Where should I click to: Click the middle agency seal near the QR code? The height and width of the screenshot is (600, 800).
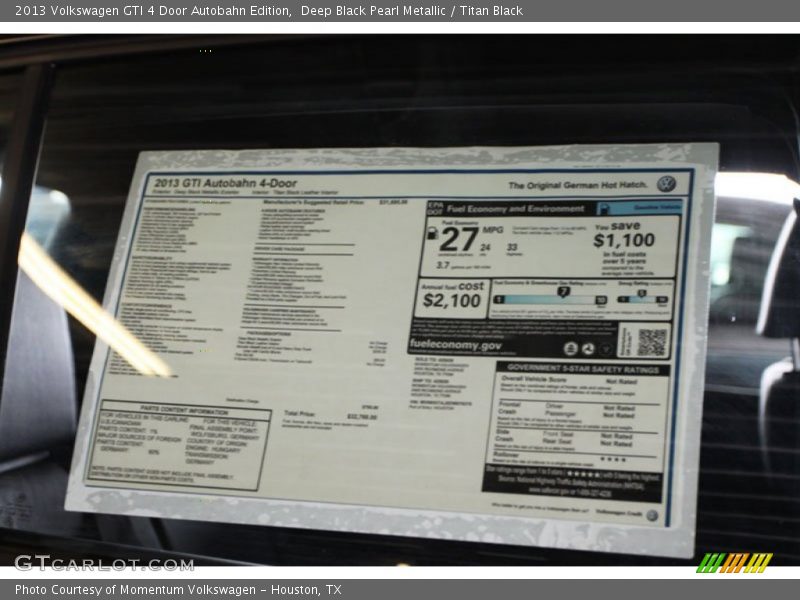click(587, 348)
